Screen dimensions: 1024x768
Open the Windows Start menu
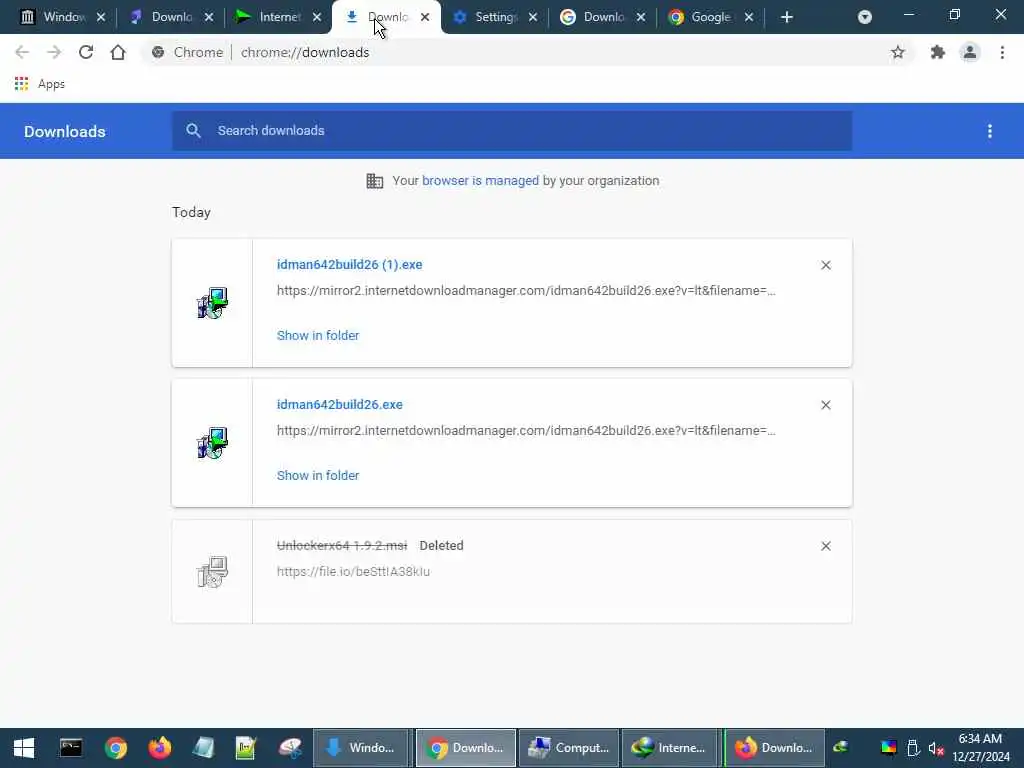(x=24, y=748)
